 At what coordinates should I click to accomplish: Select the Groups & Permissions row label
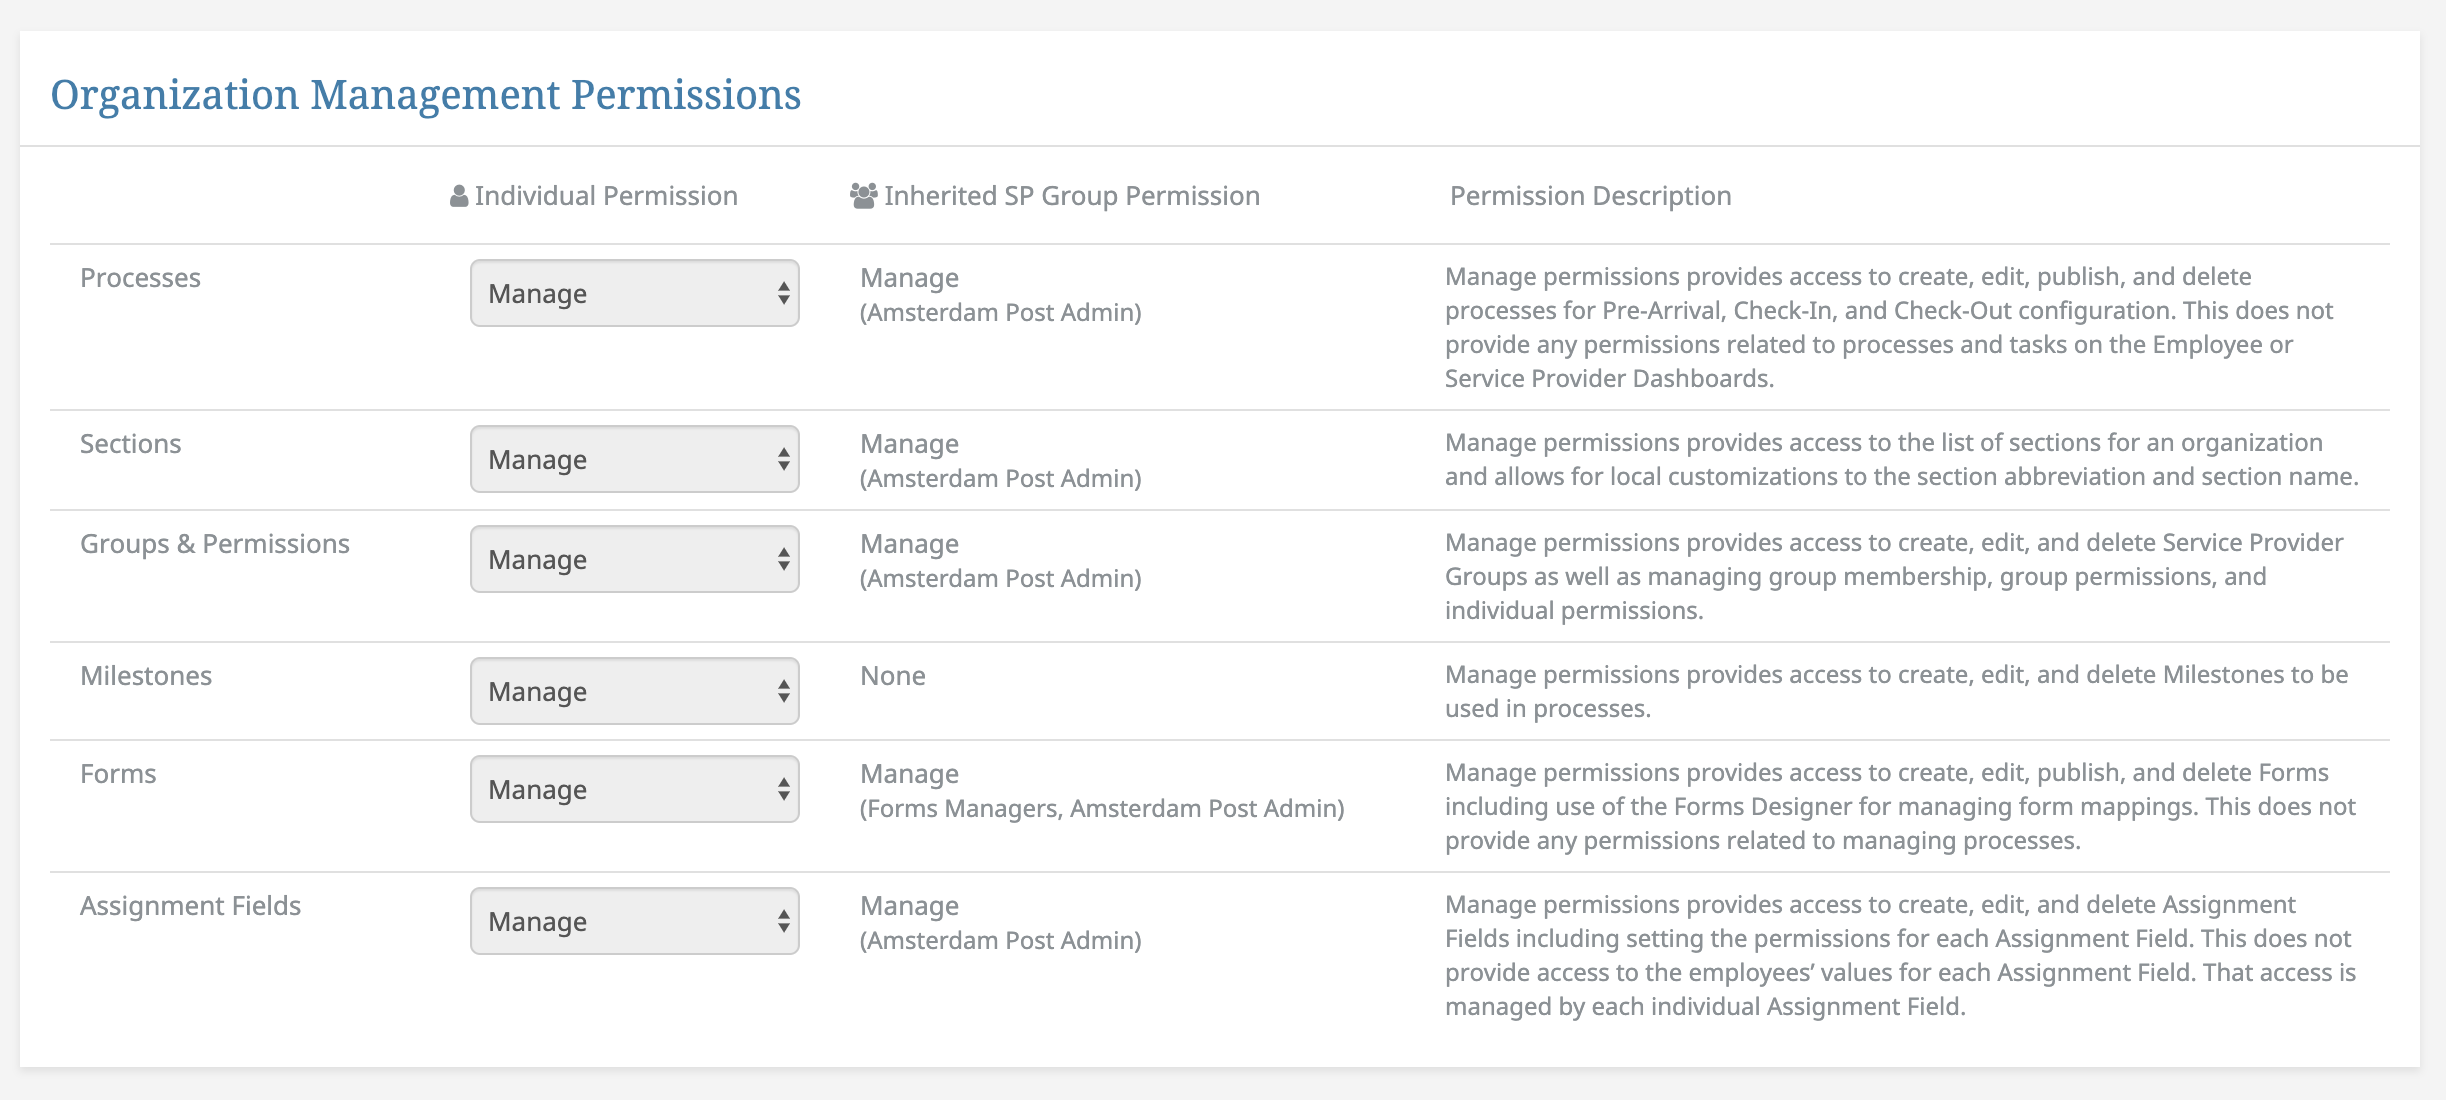215,544
